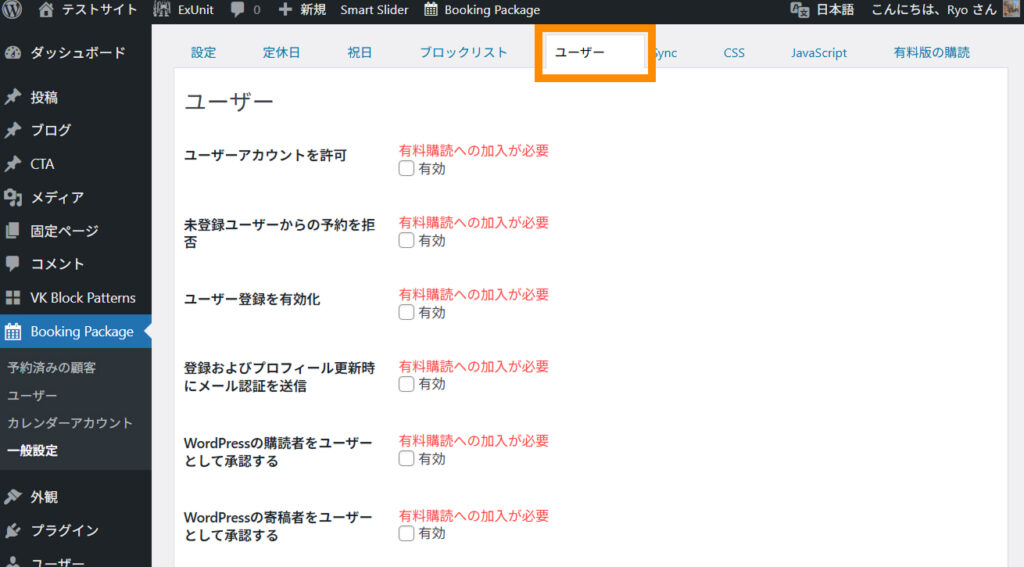1024x567 pixels.
Task: Click the comments bubble icon in admin bar
Action: click(239, 10)
